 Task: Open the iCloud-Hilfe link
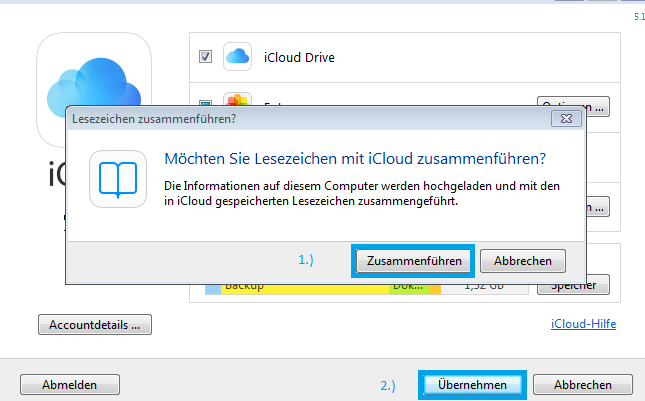[583, 324]
